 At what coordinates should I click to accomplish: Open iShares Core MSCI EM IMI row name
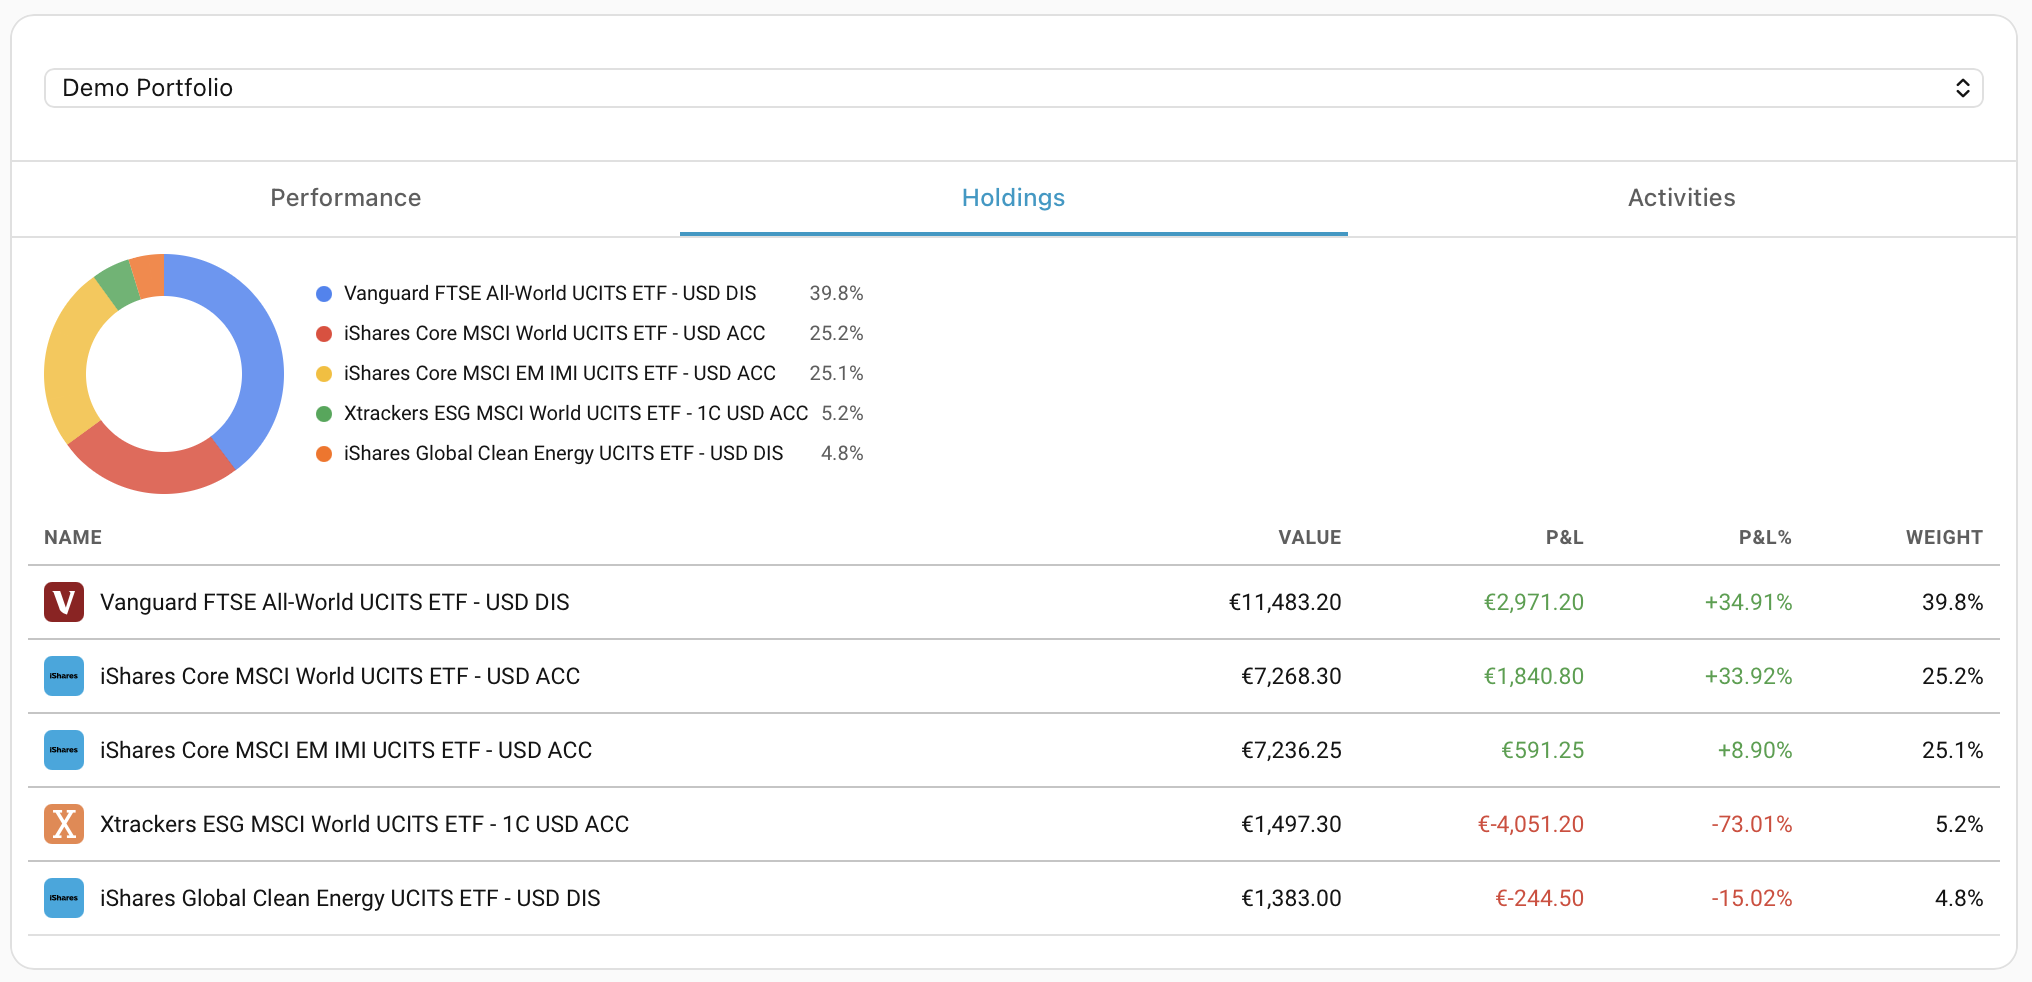coord(346,750)
